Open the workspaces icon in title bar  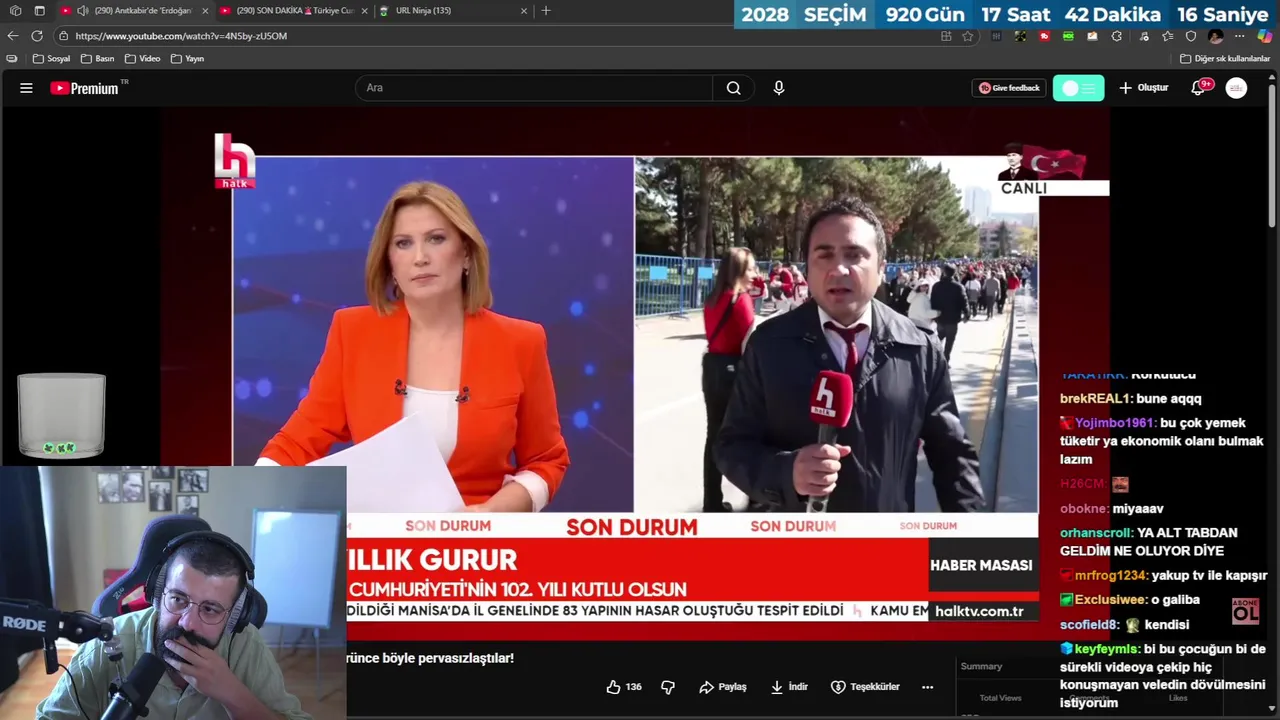pyautogui.click(x=15, y=11)
